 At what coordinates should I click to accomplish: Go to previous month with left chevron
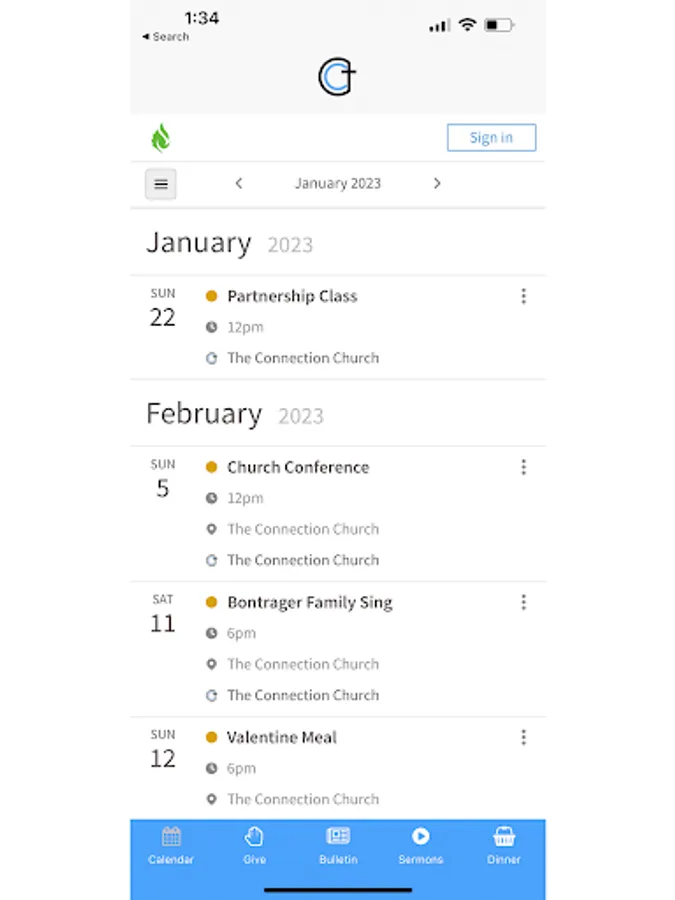[x=238, y=184]
